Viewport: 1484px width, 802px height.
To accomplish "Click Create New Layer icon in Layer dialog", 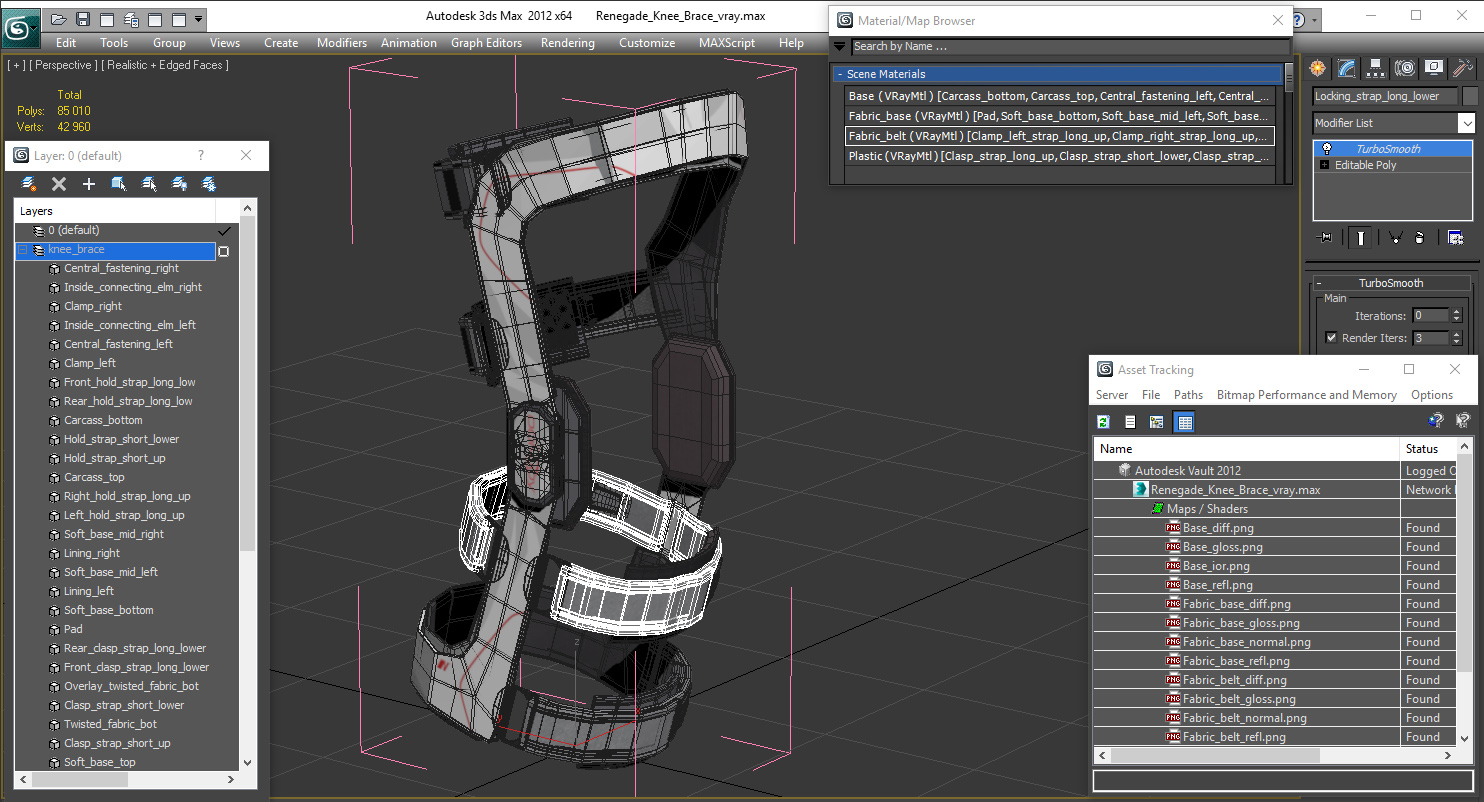I will (x=29, y=184).
